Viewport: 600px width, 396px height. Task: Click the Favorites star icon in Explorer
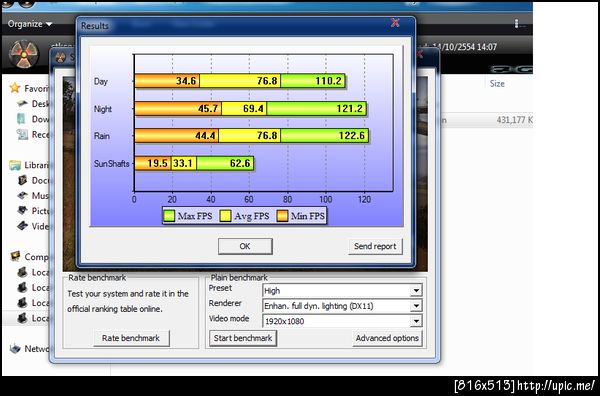tap(15, 88)
